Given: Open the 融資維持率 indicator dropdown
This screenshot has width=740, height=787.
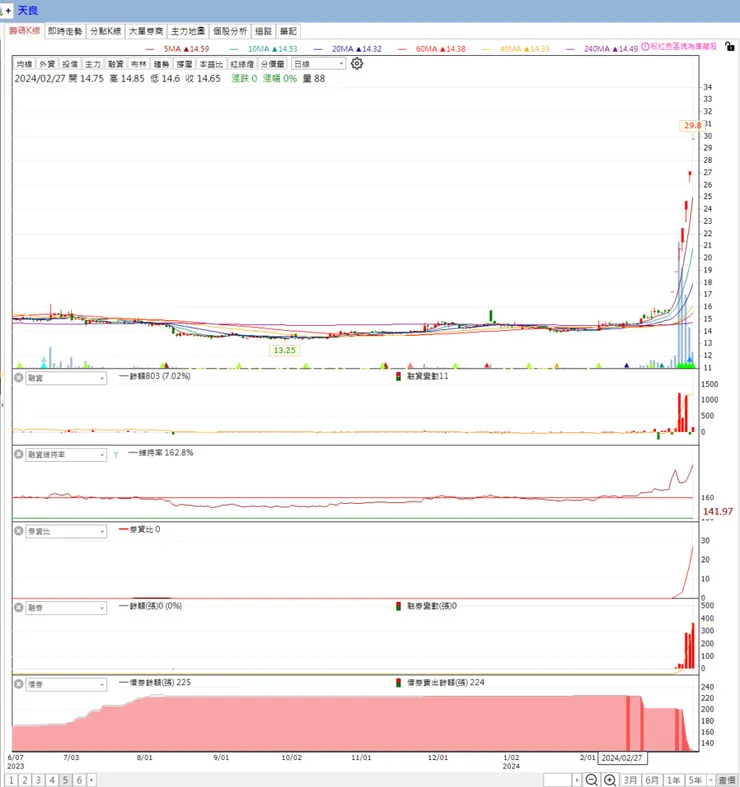Looking at the screenshot, I should (66, 455).
